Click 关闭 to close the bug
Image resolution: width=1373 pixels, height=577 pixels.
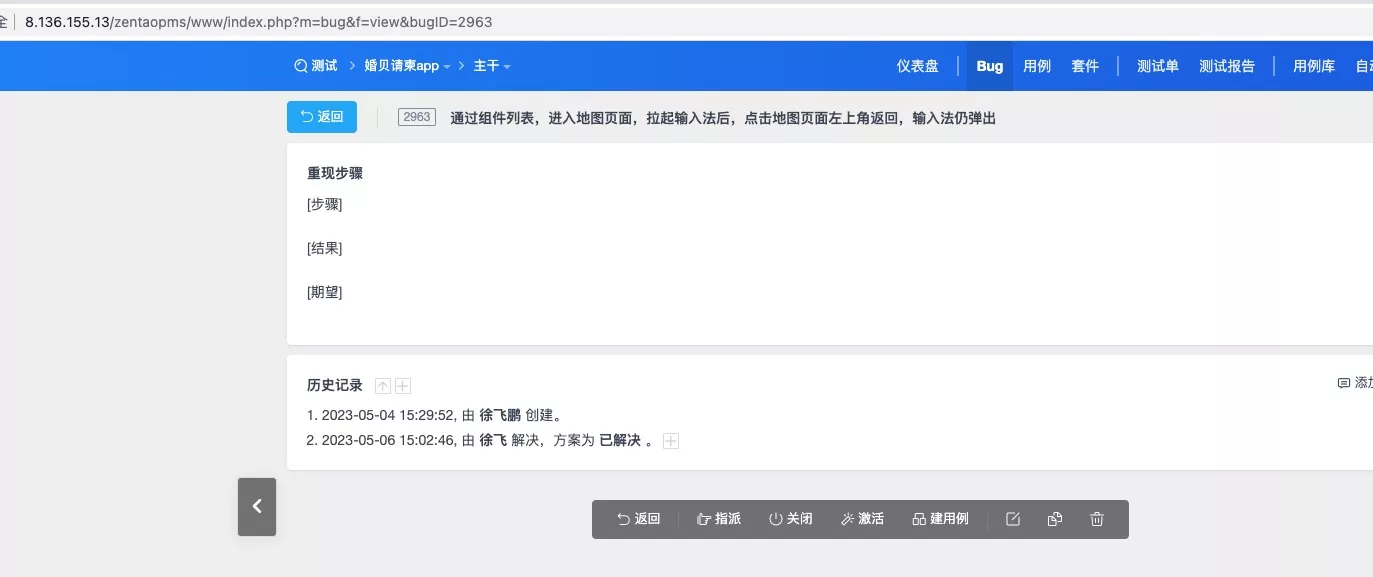tap(791, 519)
